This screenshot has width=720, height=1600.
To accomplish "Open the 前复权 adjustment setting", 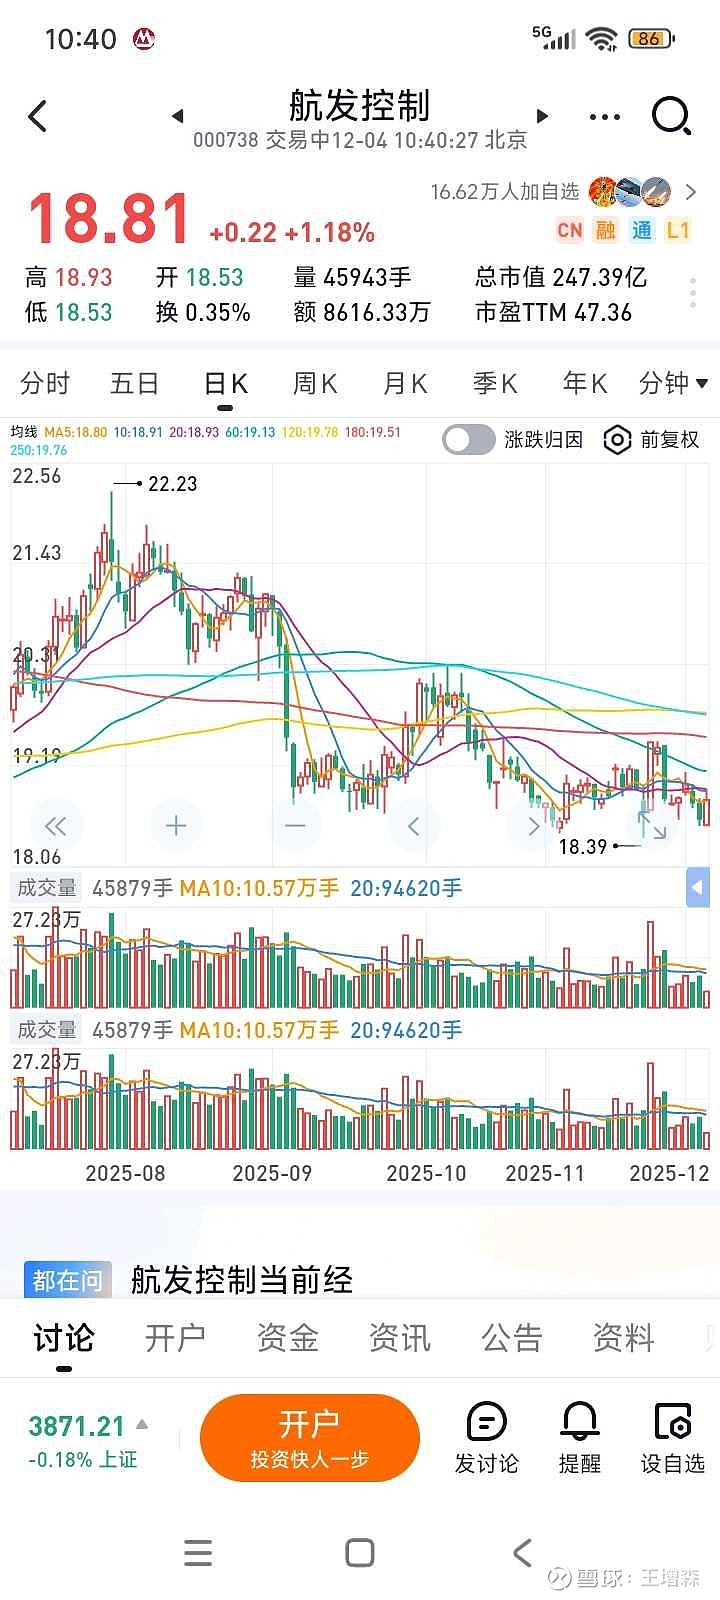I will coord(651,439).
